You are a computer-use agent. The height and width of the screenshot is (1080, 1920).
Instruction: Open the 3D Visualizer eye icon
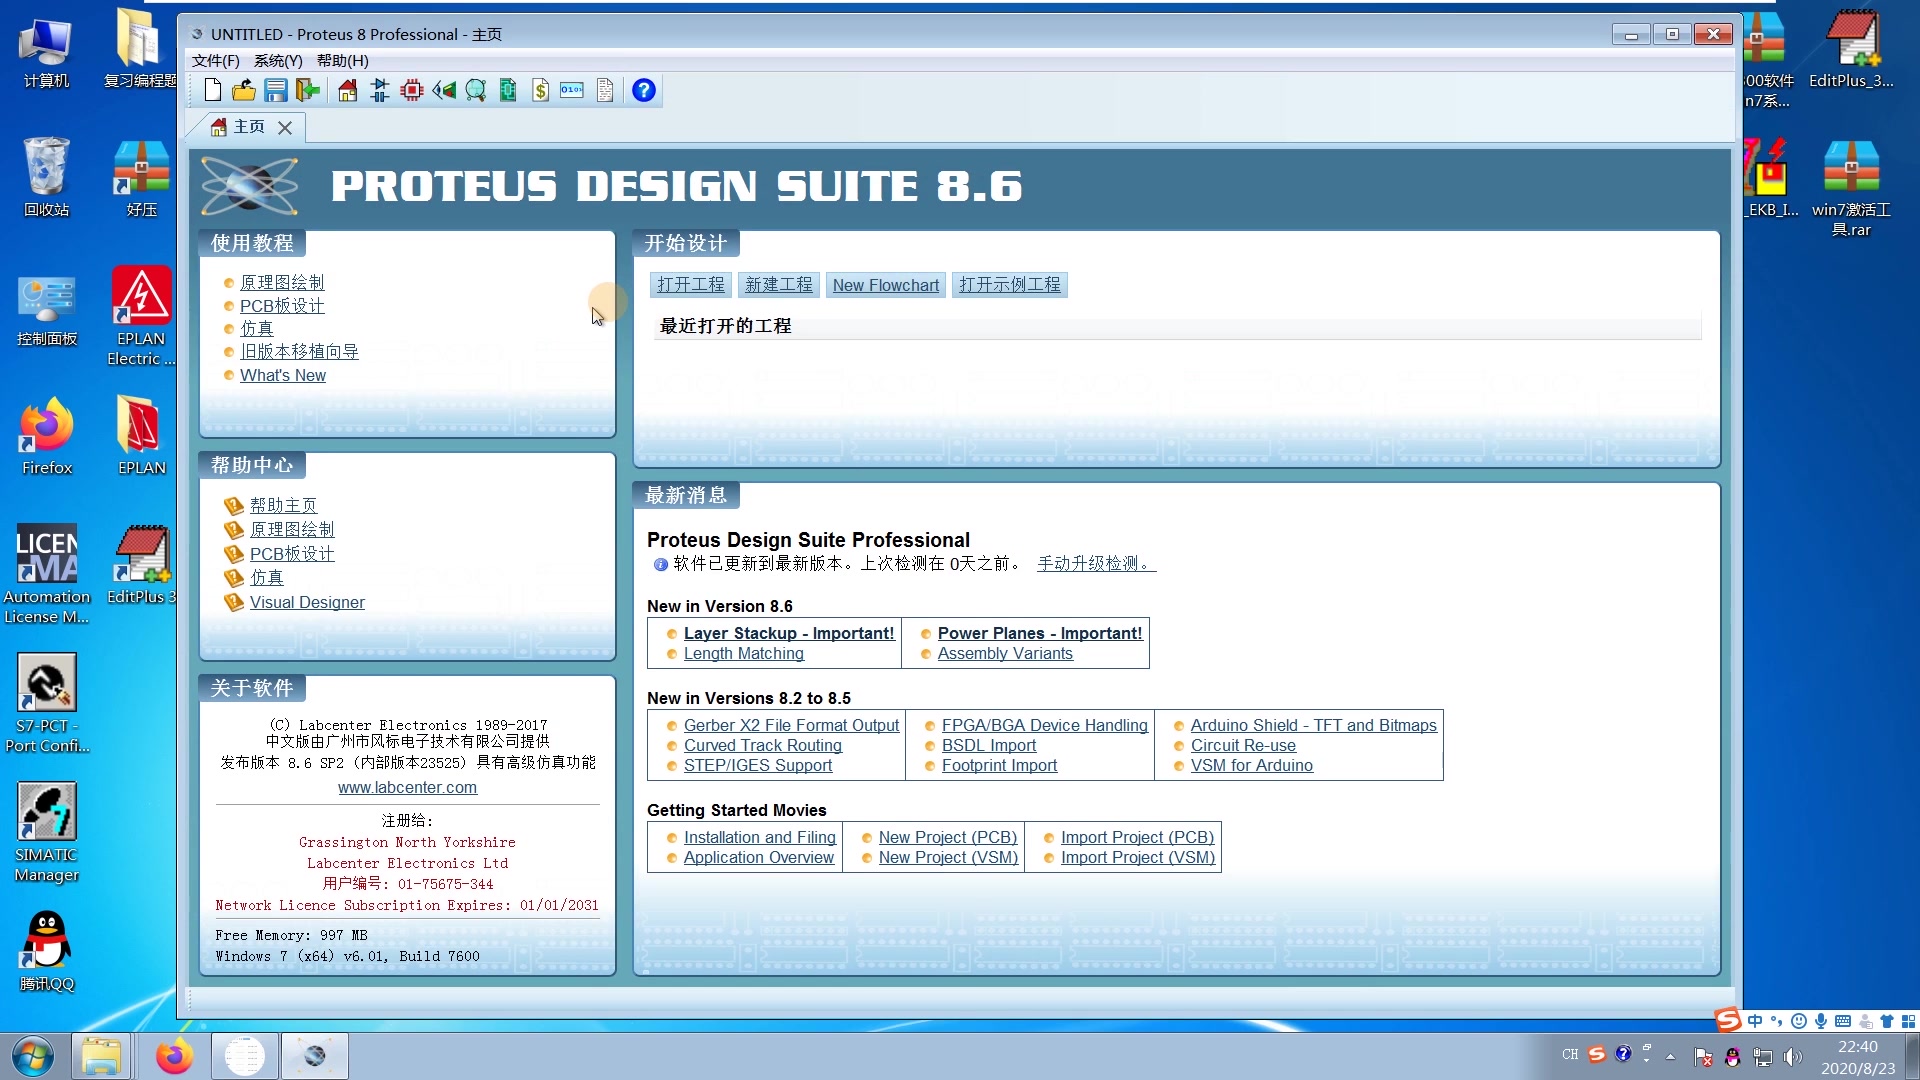[x=444, y=91]
